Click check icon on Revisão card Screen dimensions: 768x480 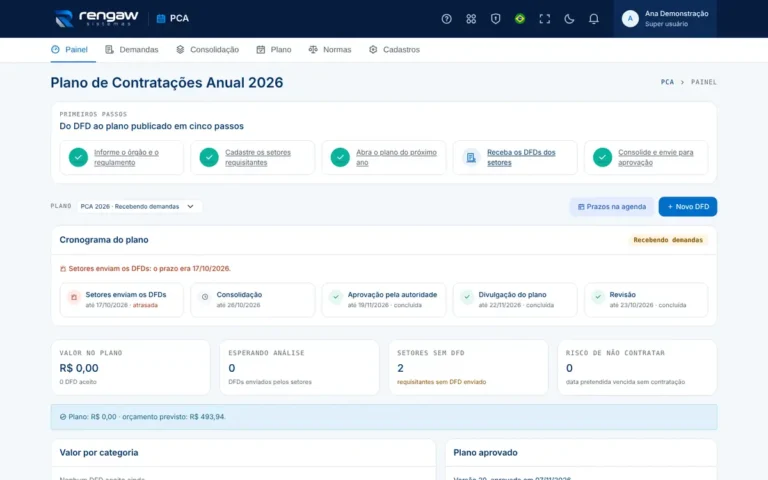point(598,297)
